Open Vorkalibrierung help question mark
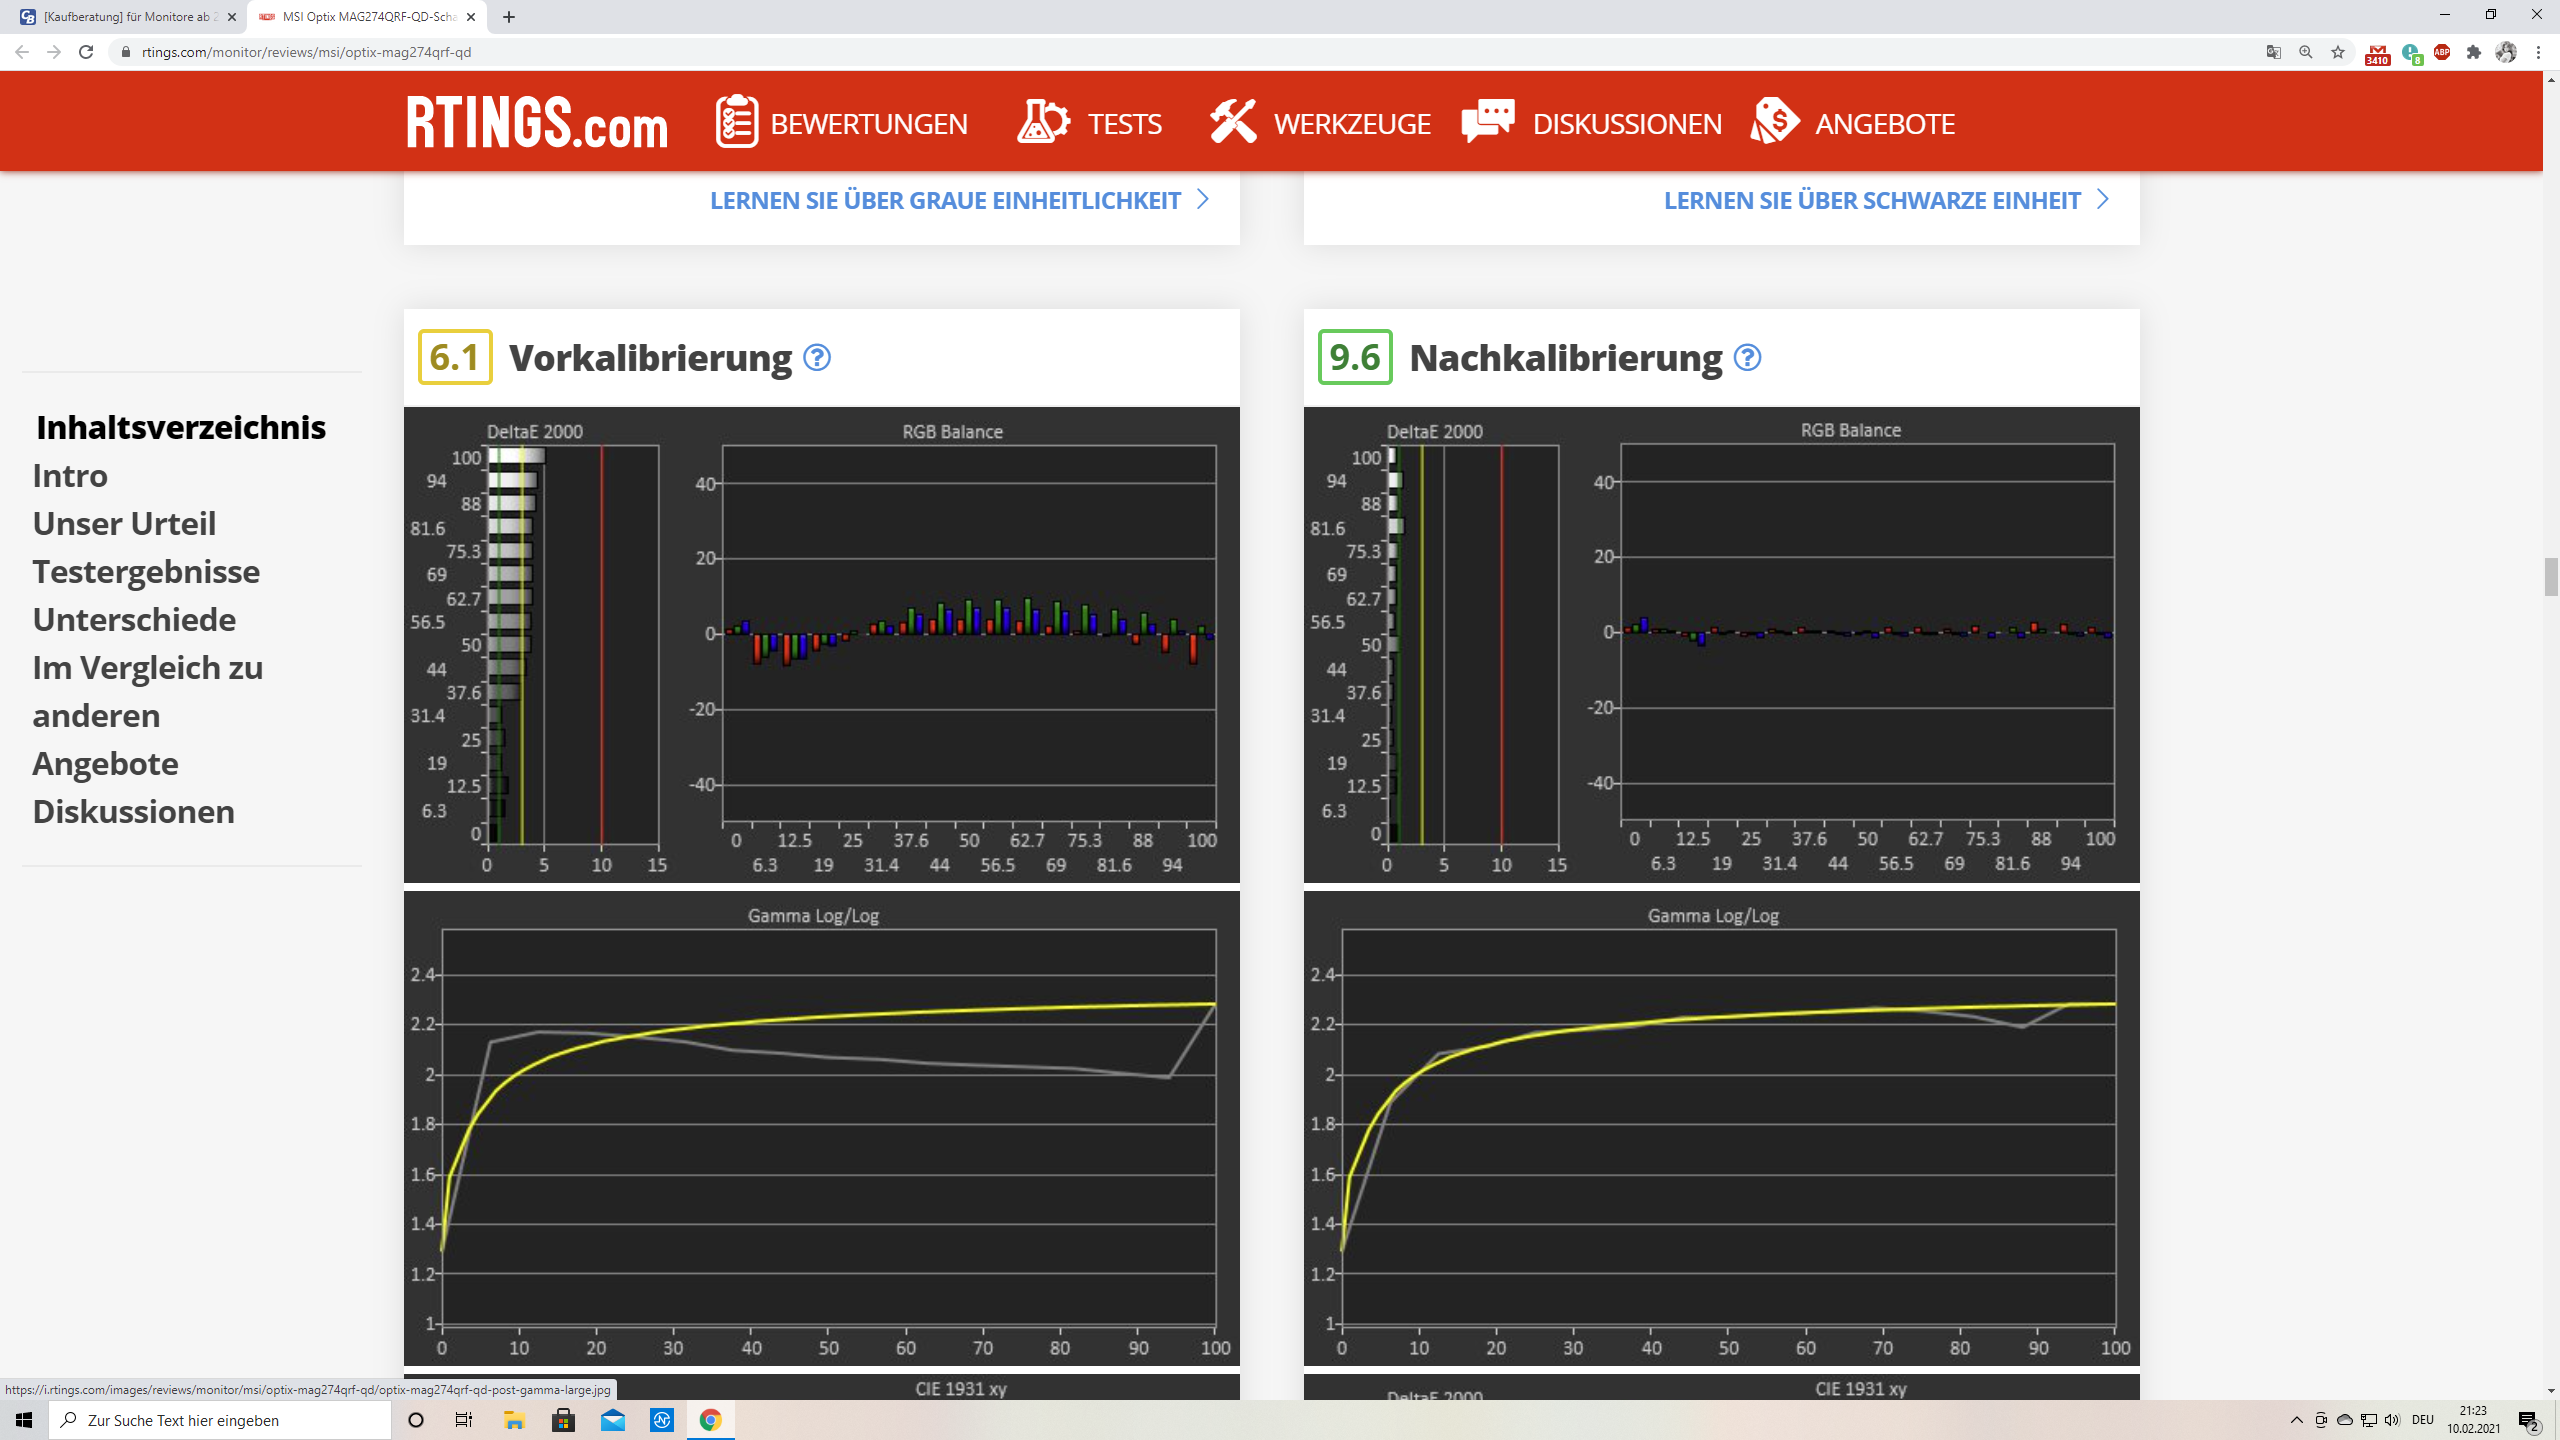The height and width of the screenshot is (1440, 2560). pyautogui.click(x=817, y=358)
